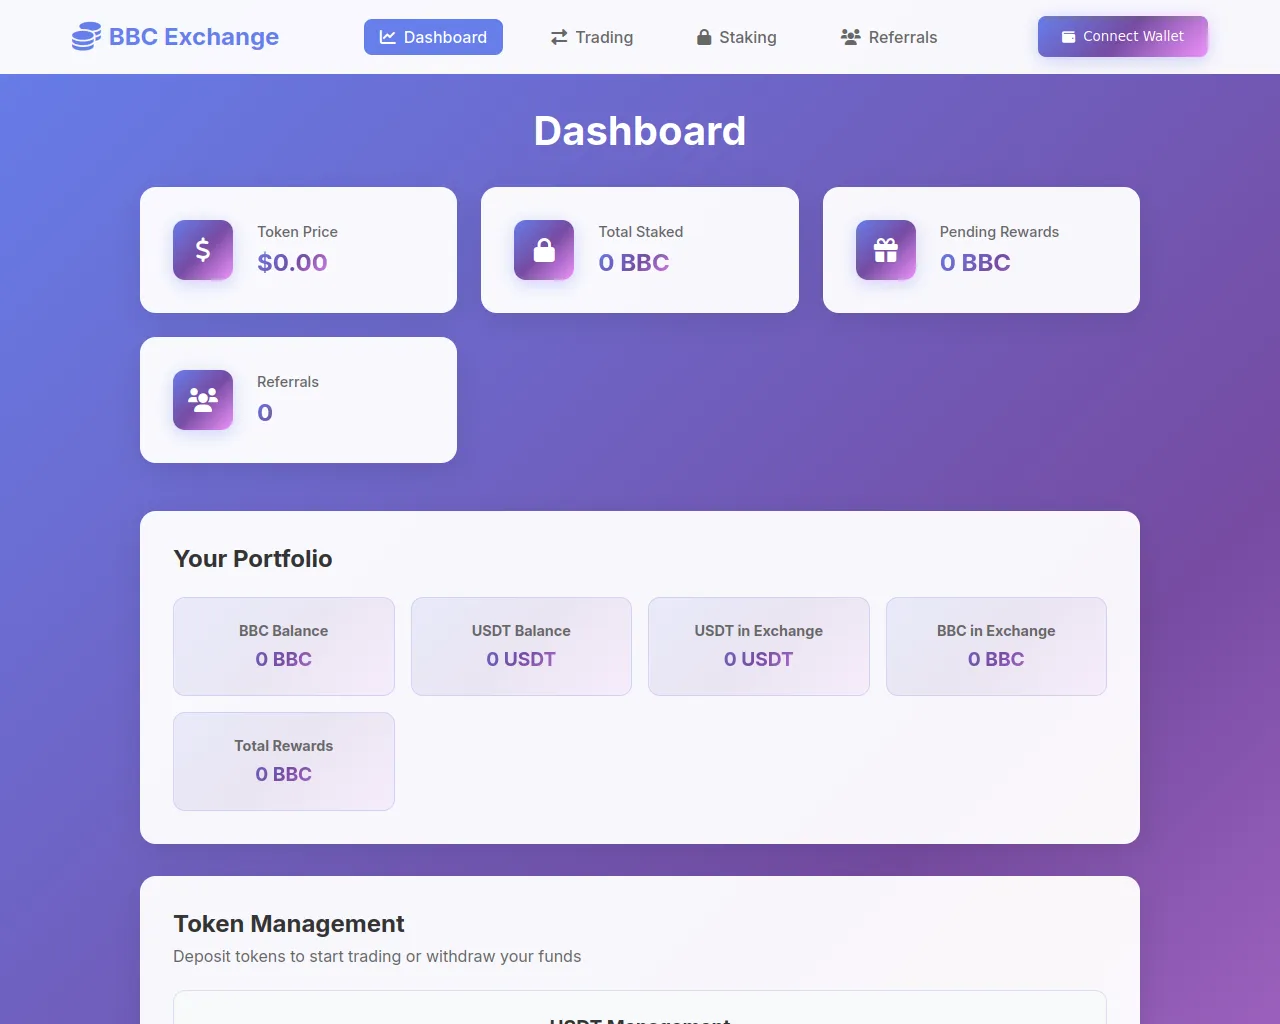1280x1024 pixels.
Task: Click the 0 BBC Total Staked value
Action: (x=634, y=263)
